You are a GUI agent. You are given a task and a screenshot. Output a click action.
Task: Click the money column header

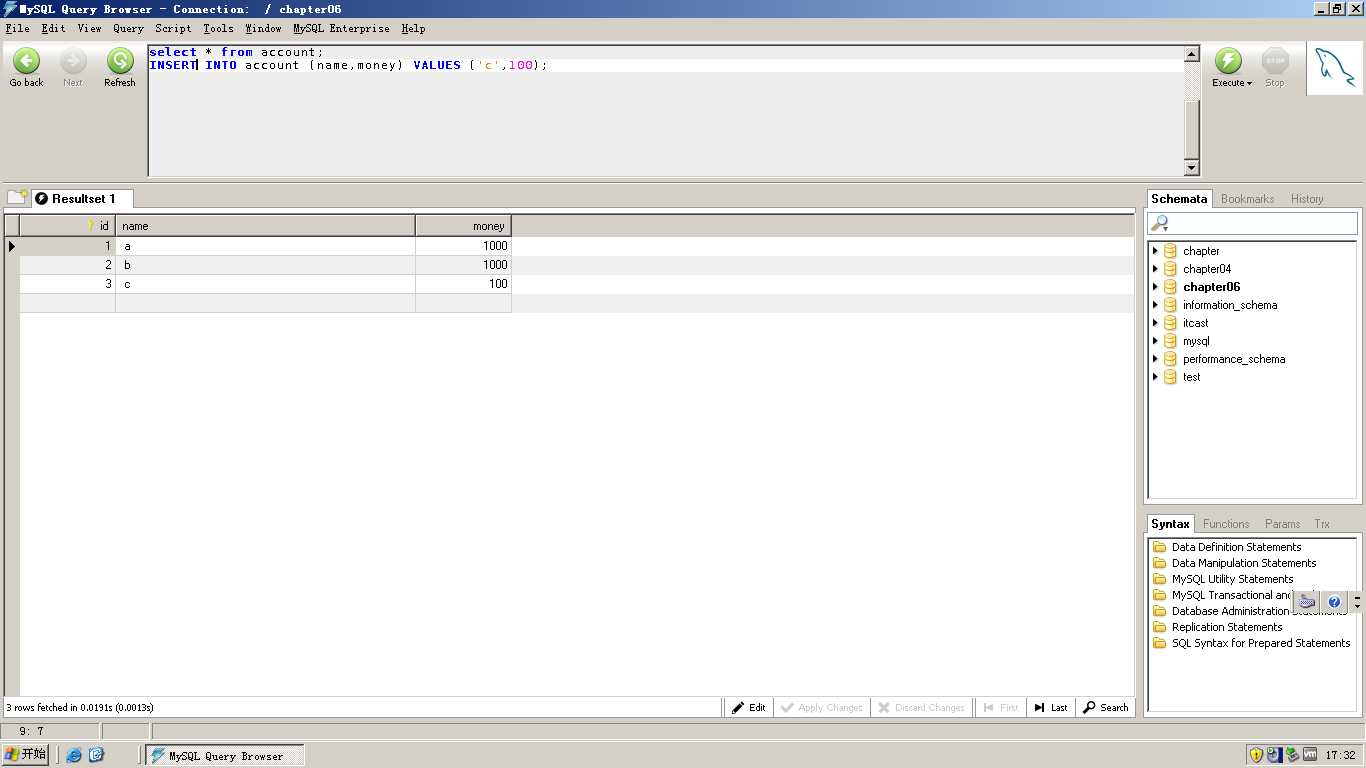pos(463,226)
